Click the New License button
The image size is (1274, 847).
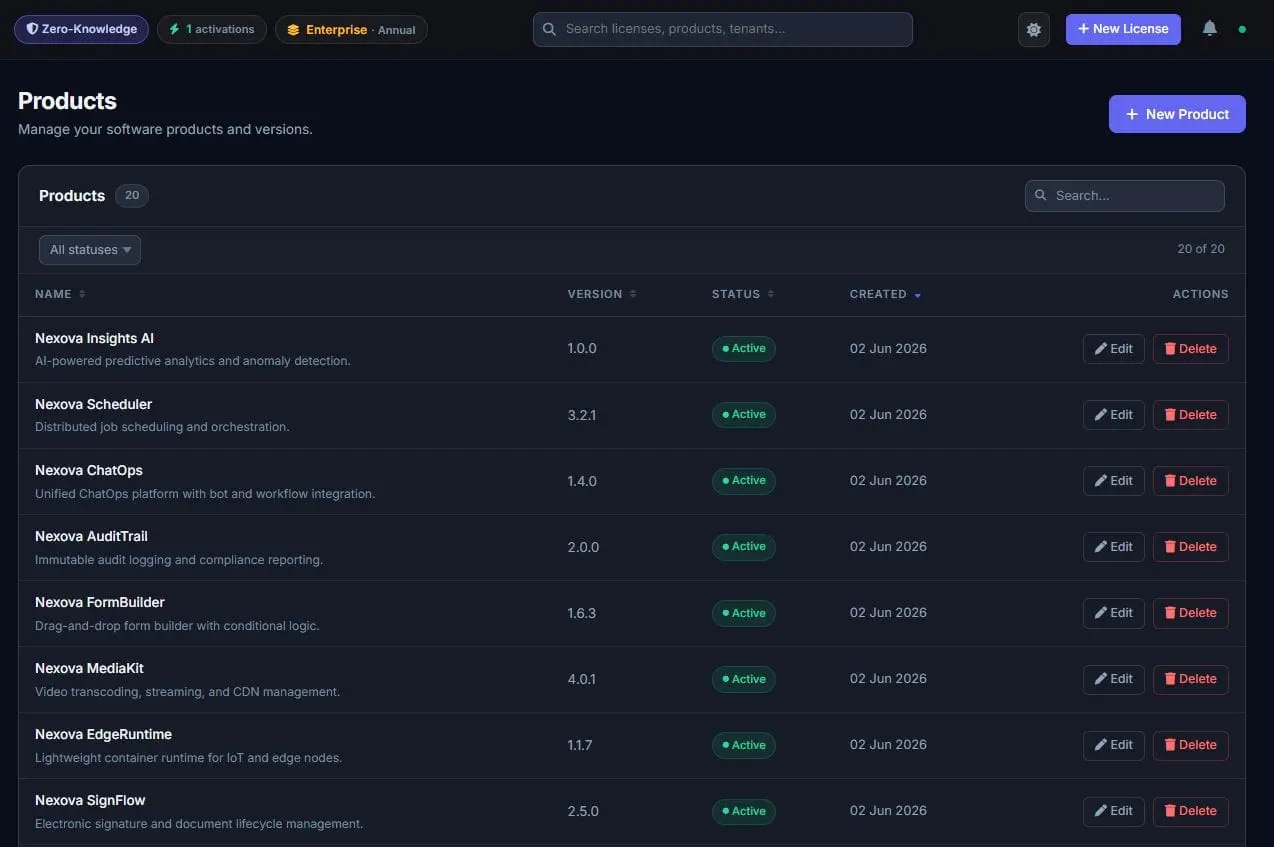click(x=1123, y=29)
